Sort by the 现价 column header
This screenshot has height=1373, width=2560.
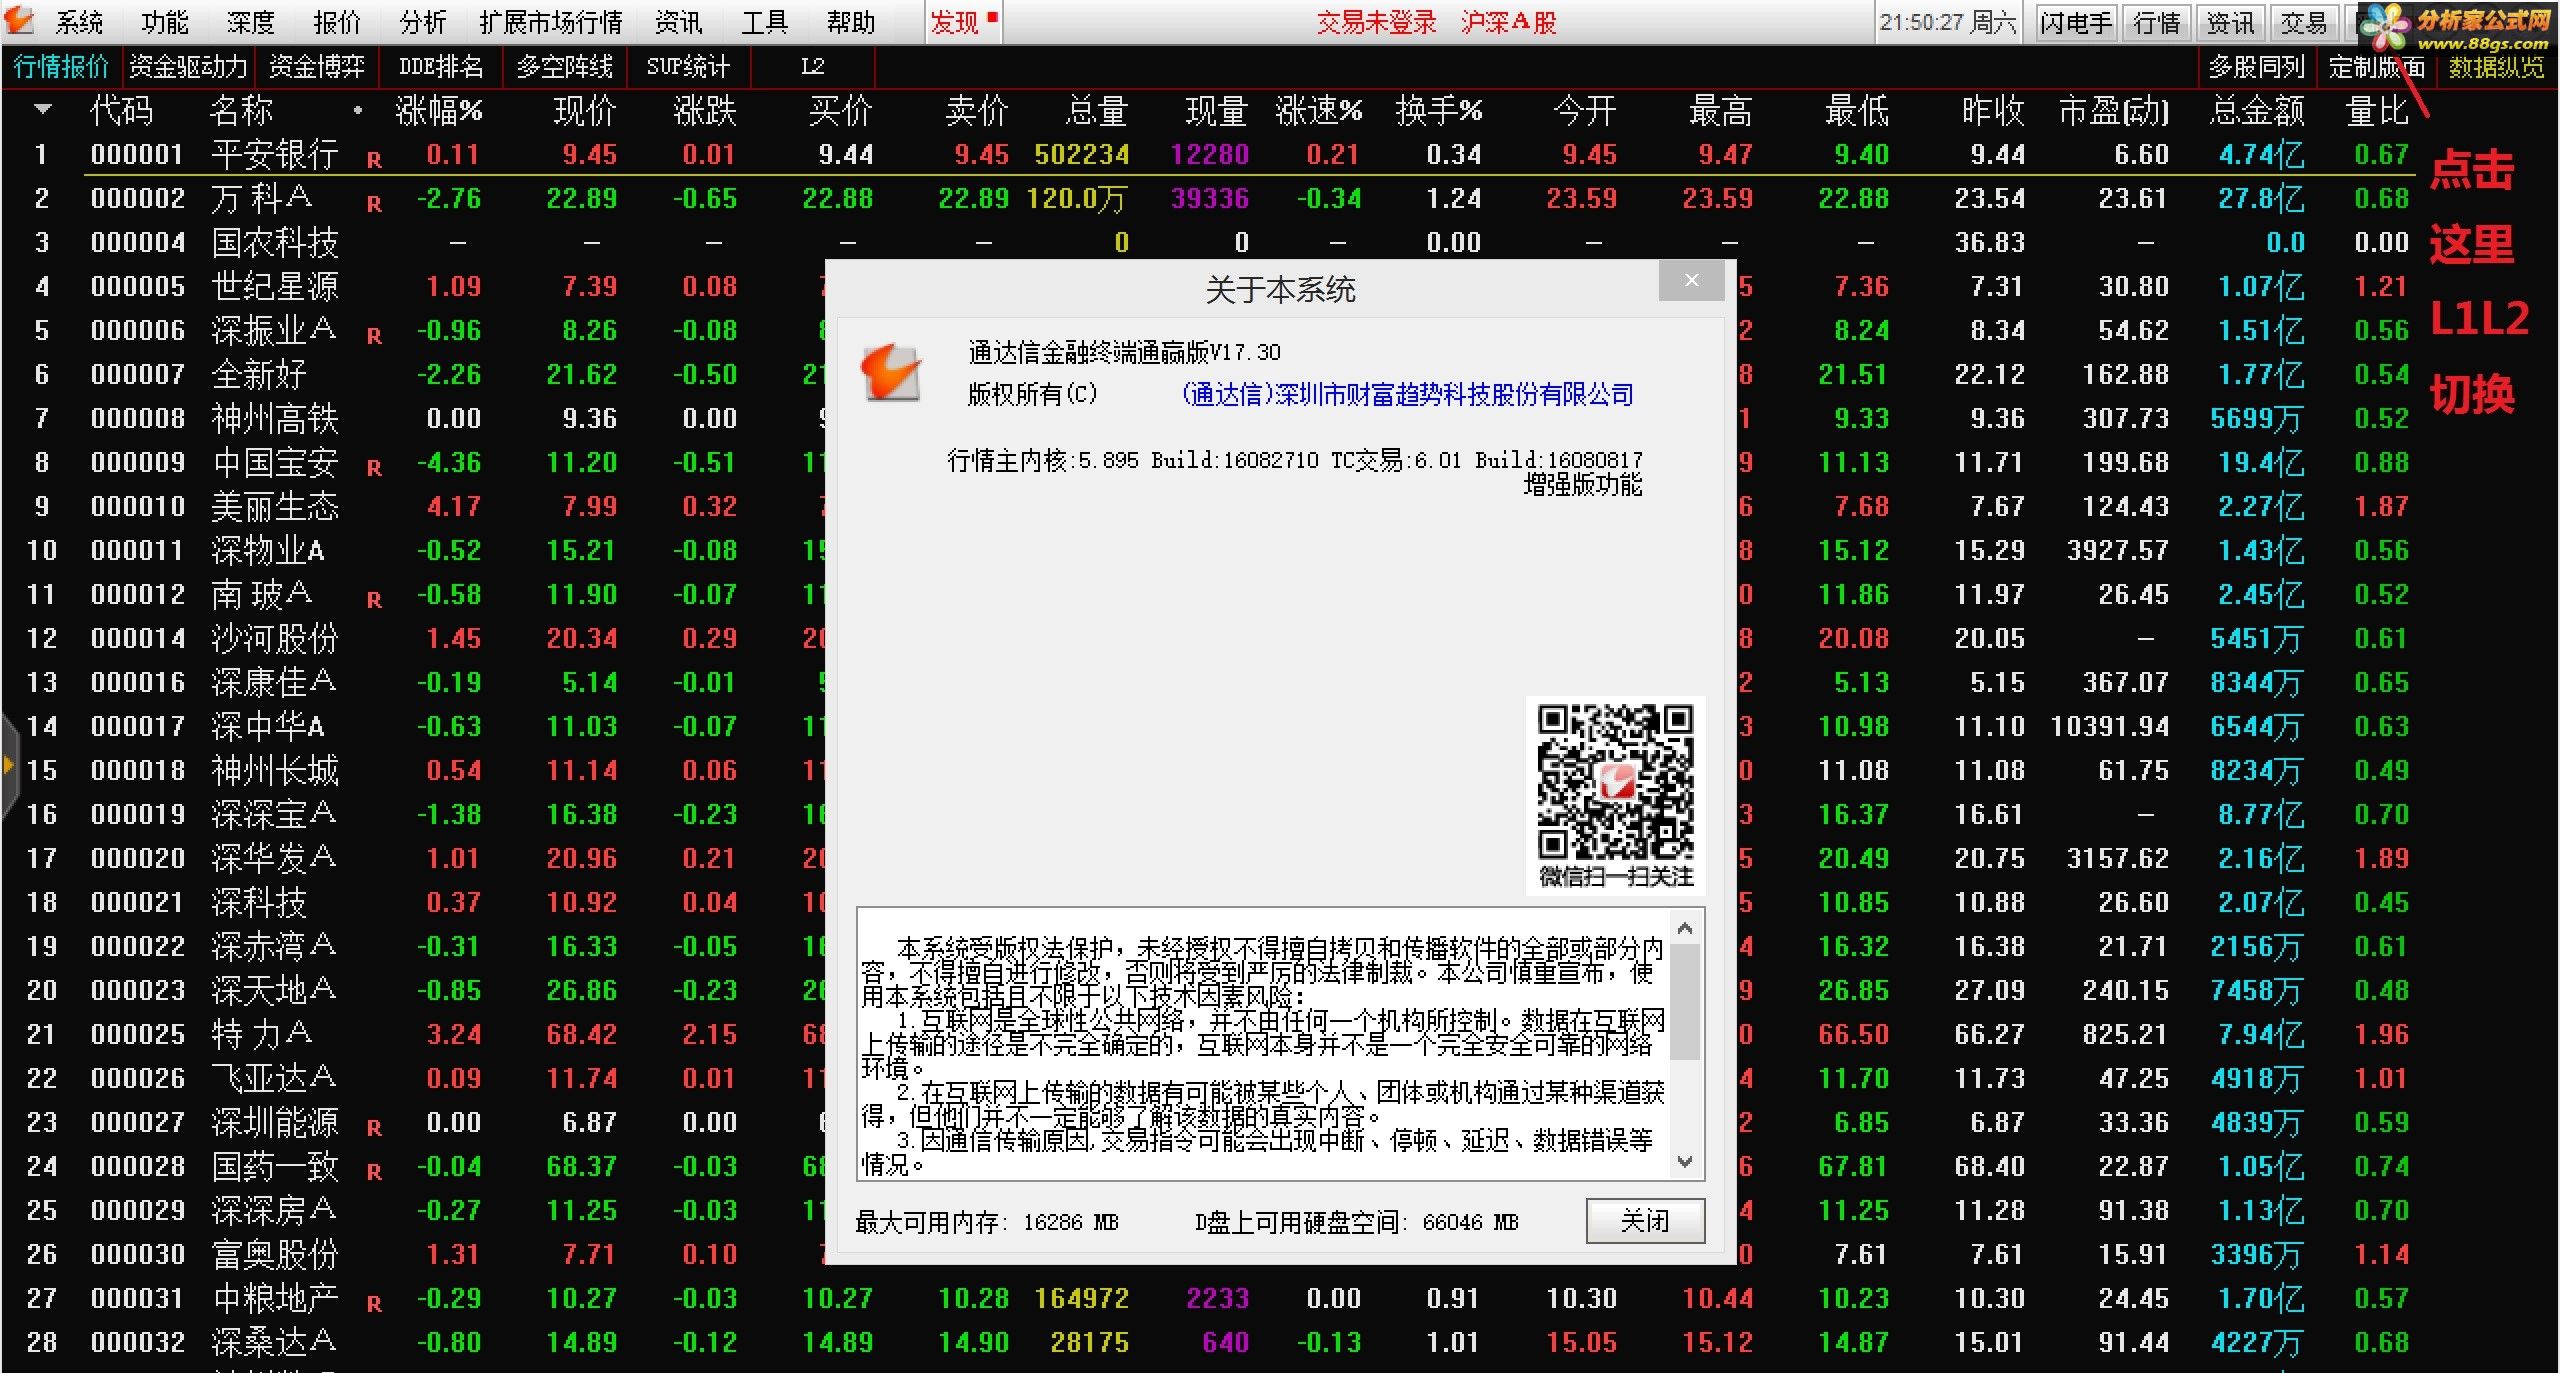(586, 110)
